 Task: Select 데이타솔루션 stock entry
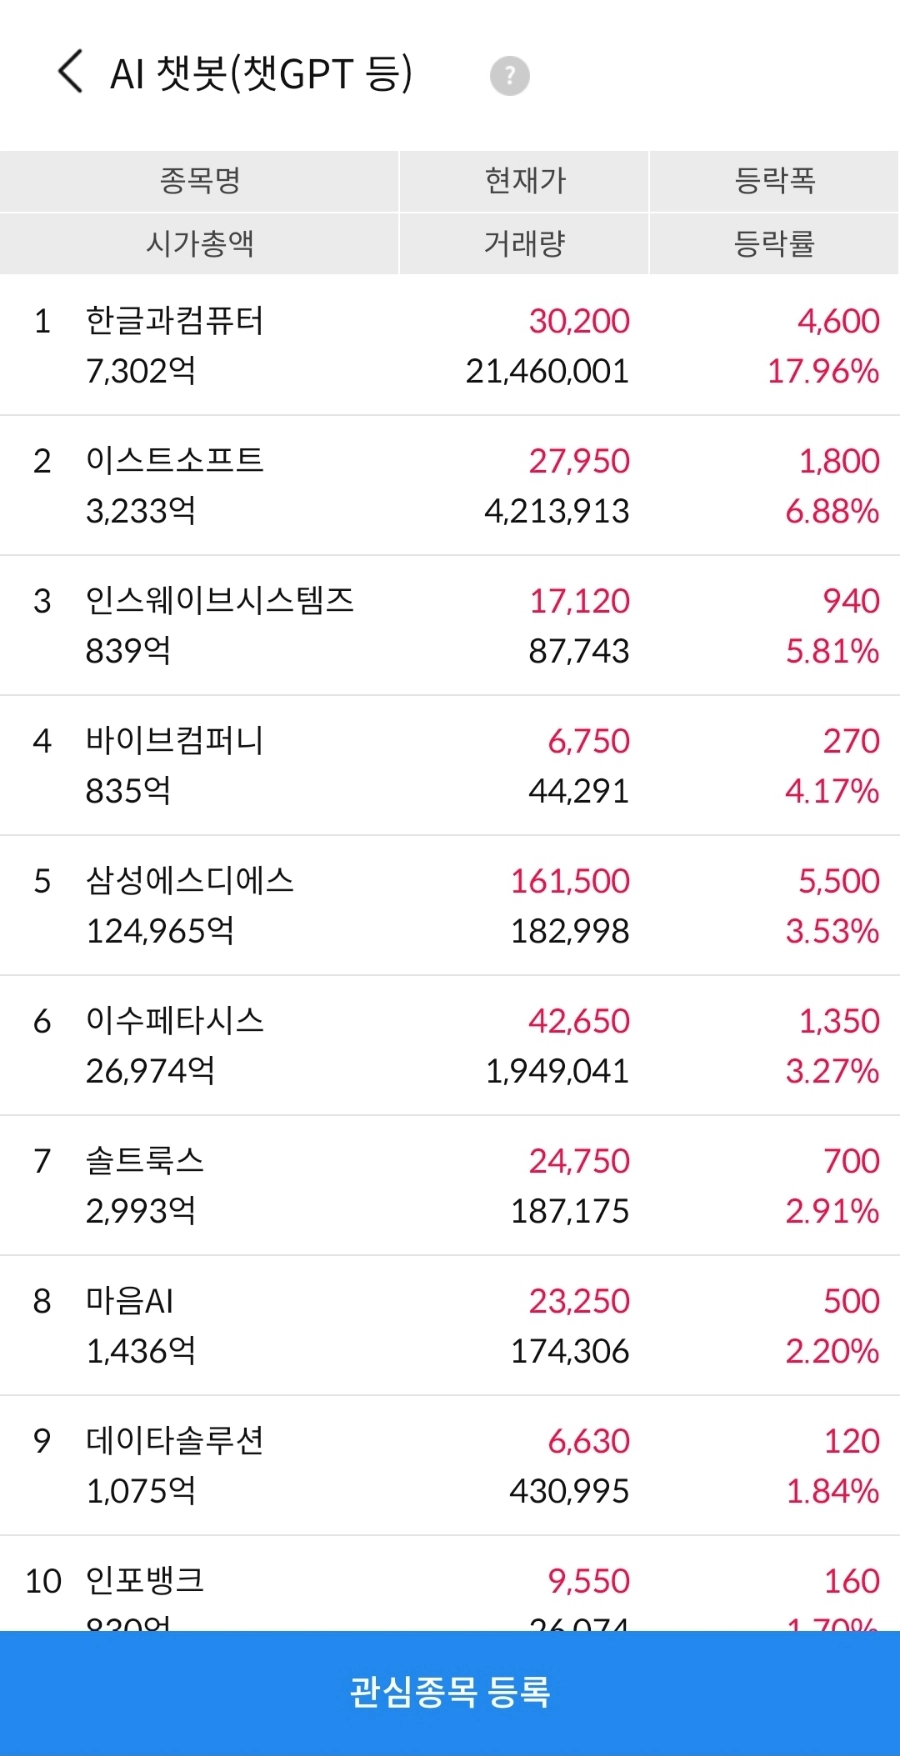[x=450, y=1465]
